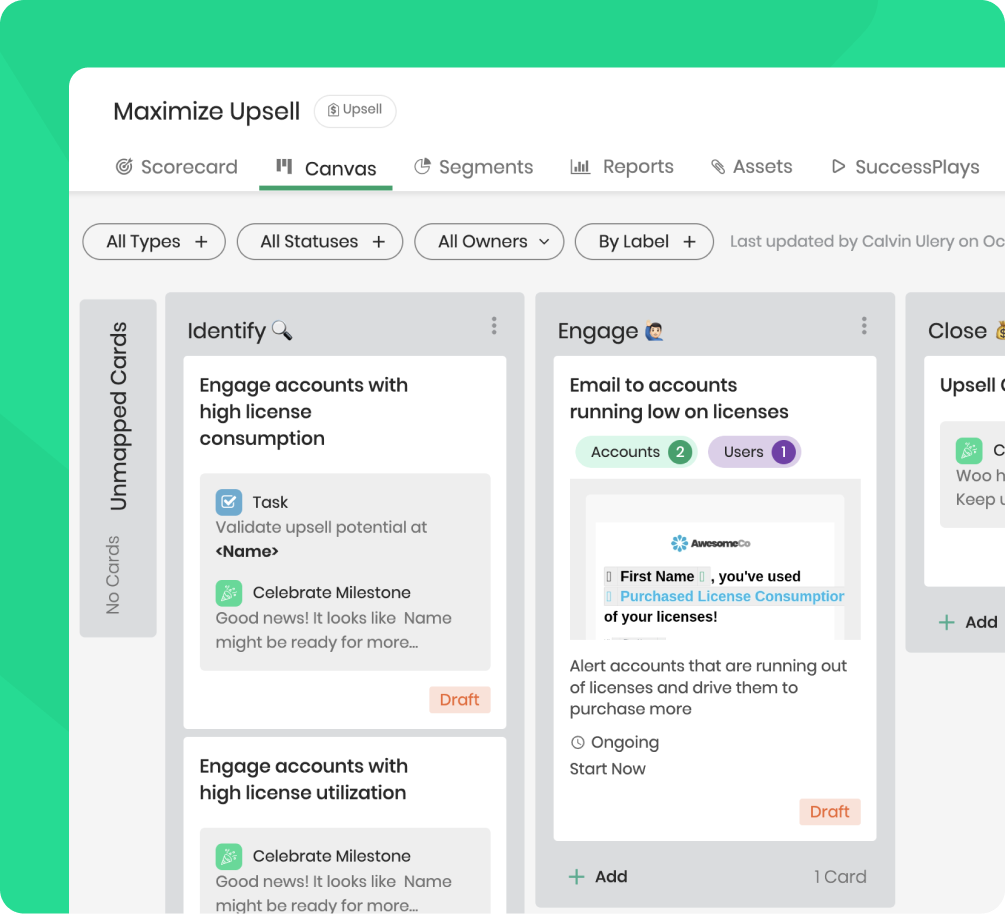Click the Segments pie chart icon
1005x914 pixels.
point(422,167)
